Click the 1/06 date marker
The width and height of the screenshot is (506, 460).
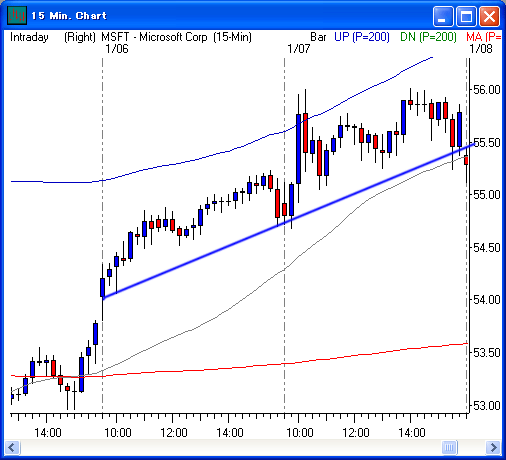(x=117, y=49)
